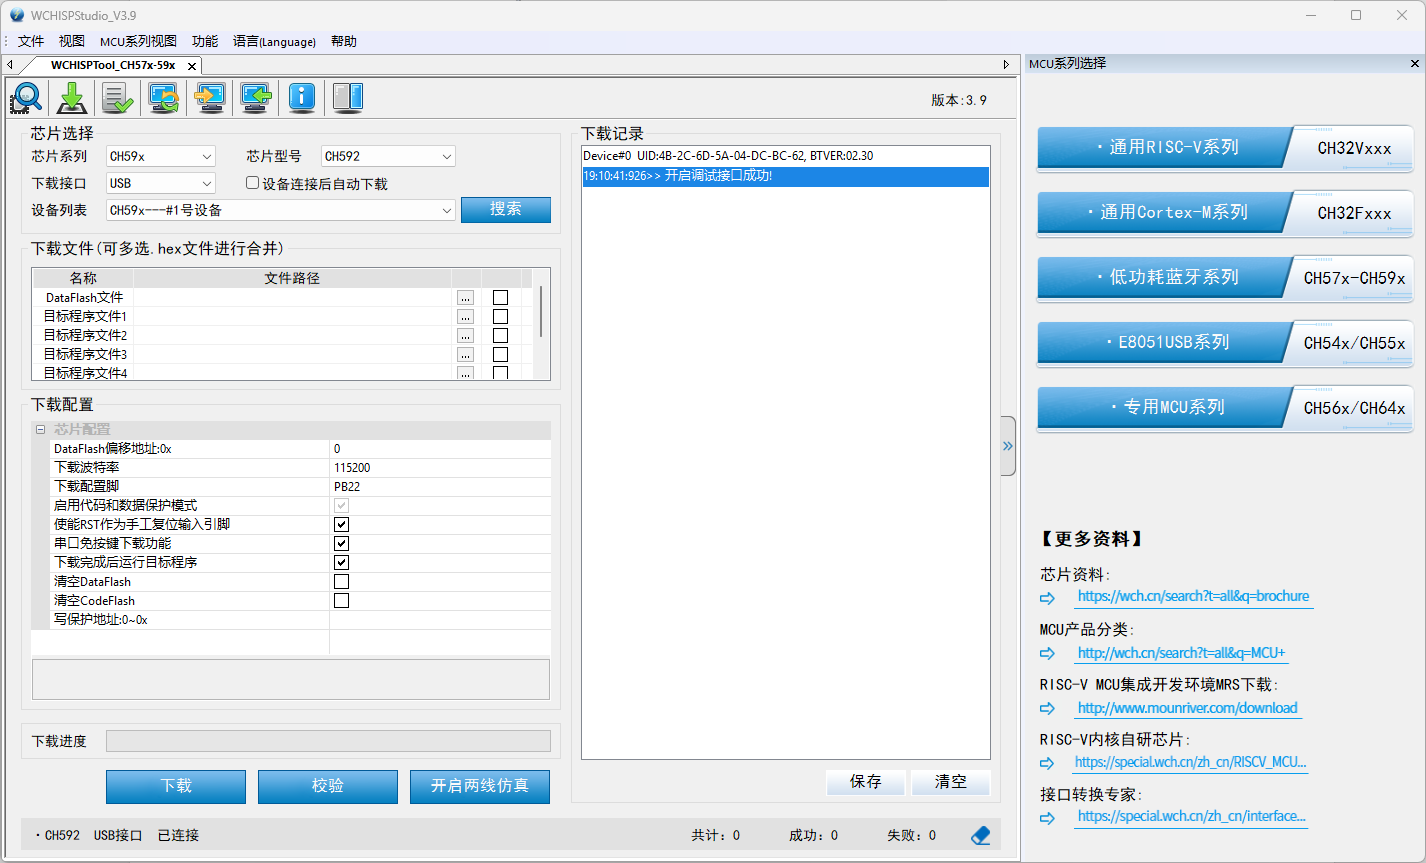Click the 校验 button
Image resolution: width=1426 pixels, height=863 pixels.
click(x=328, y=786)
